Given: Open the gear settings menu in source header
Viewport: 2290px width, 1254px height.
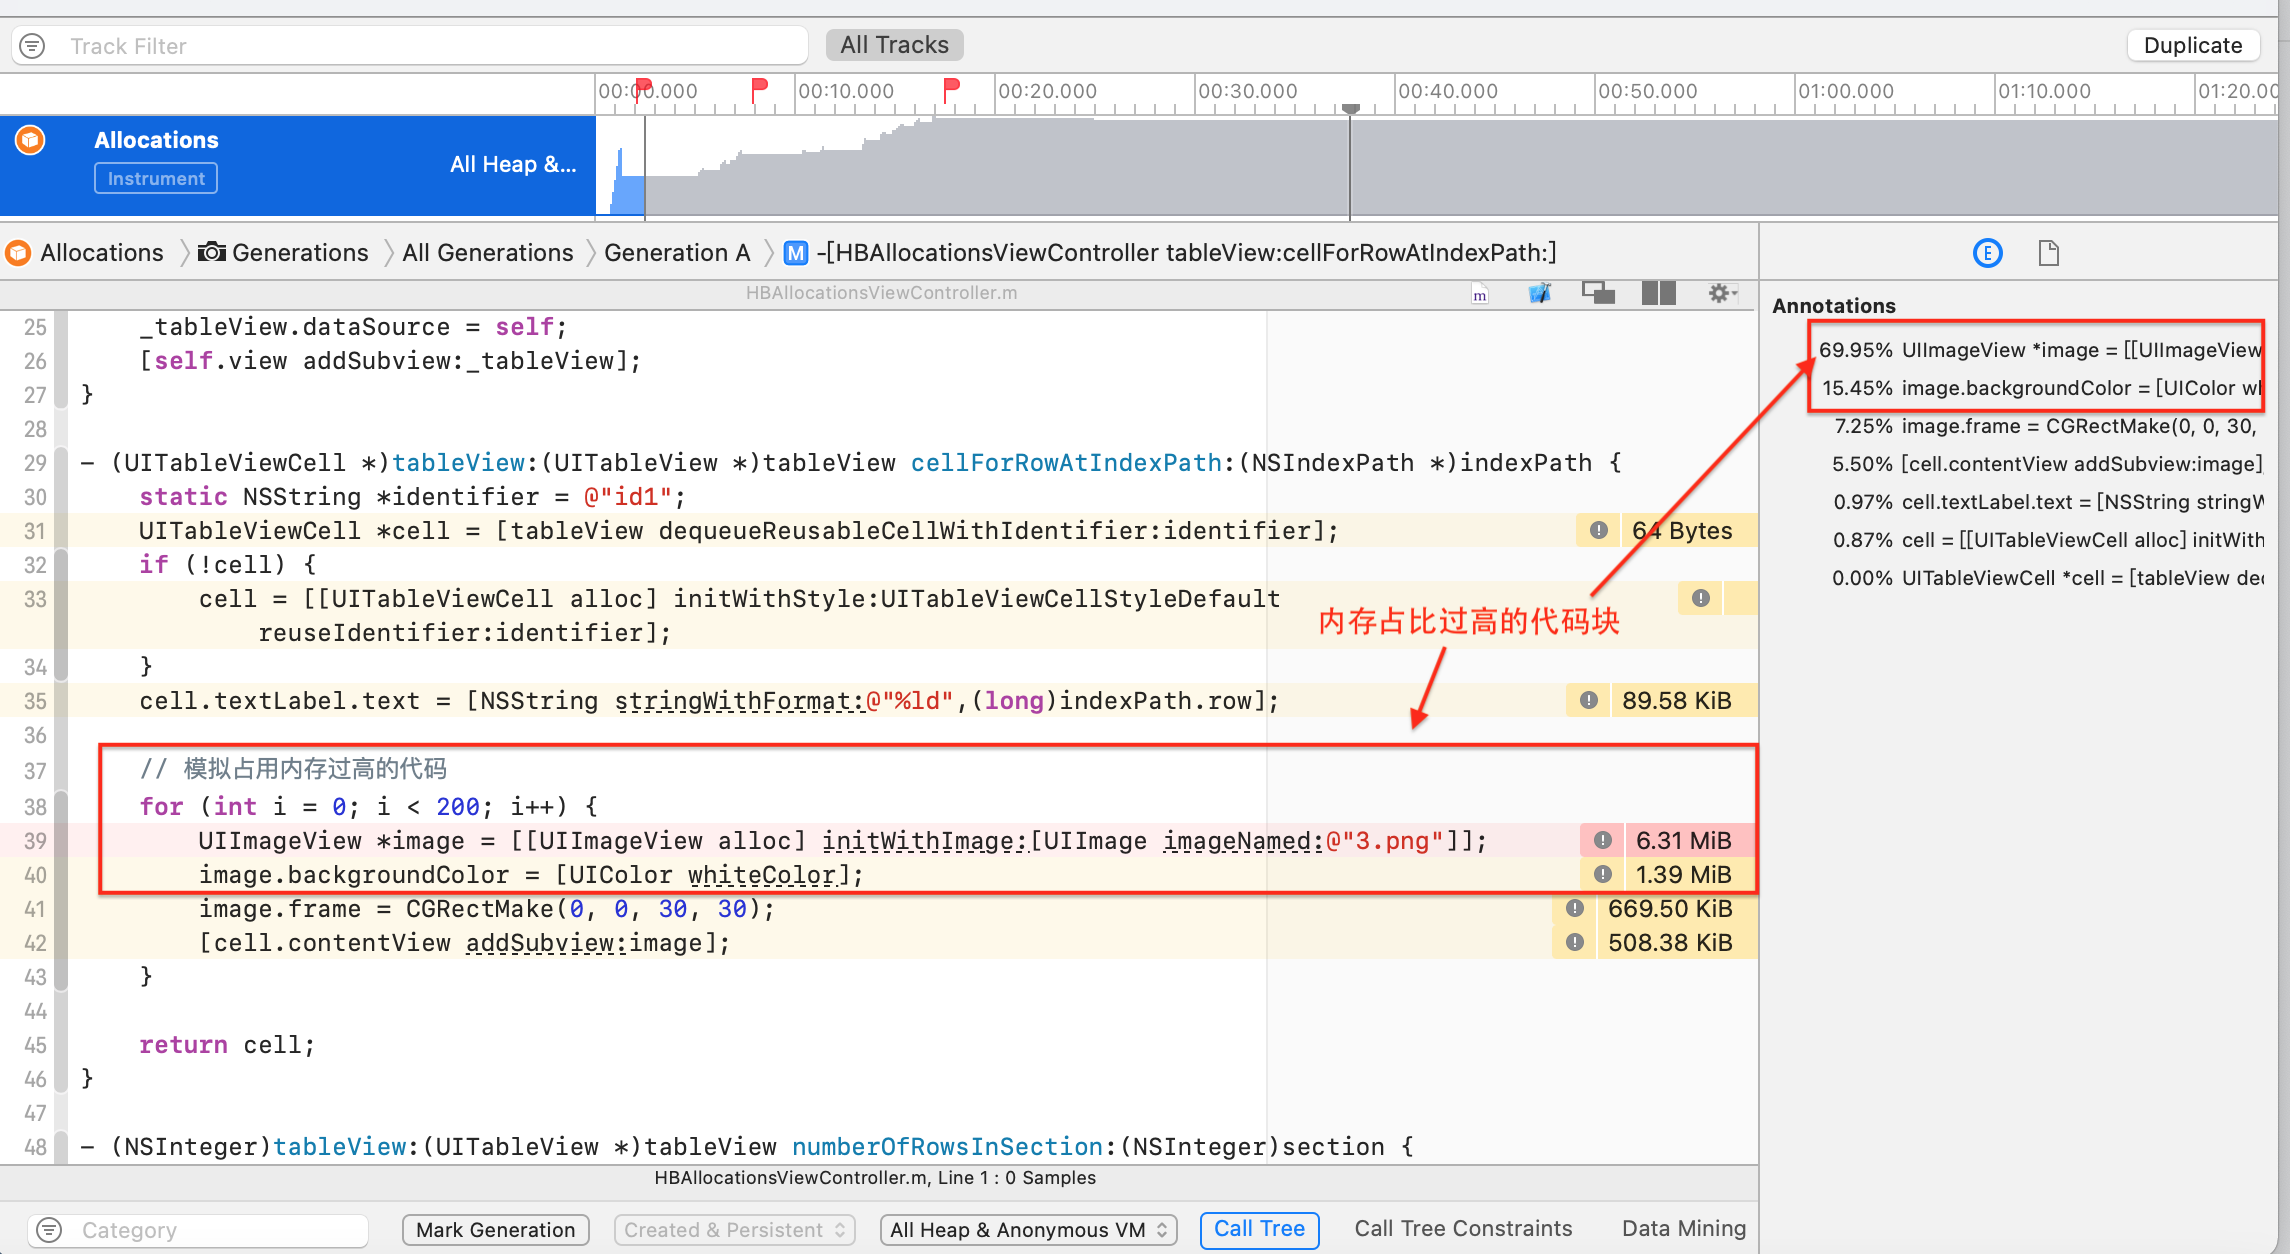Looking at the screenshot, I should click(x=1722, y=293).
